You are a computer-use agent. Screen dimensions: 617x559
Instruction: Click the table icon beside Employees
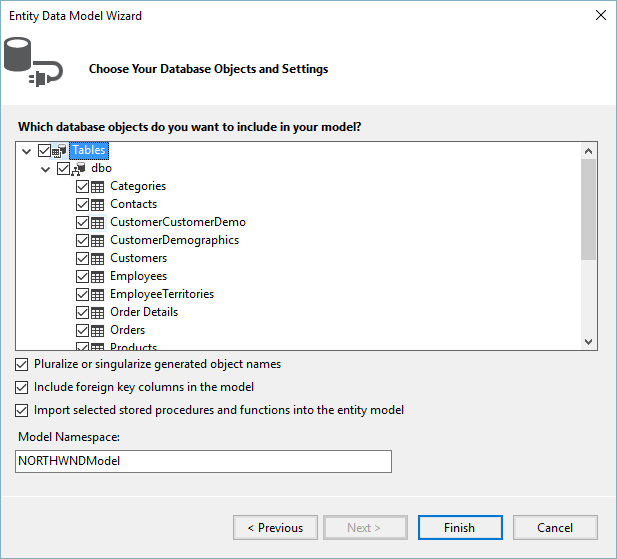click(98, 277)
